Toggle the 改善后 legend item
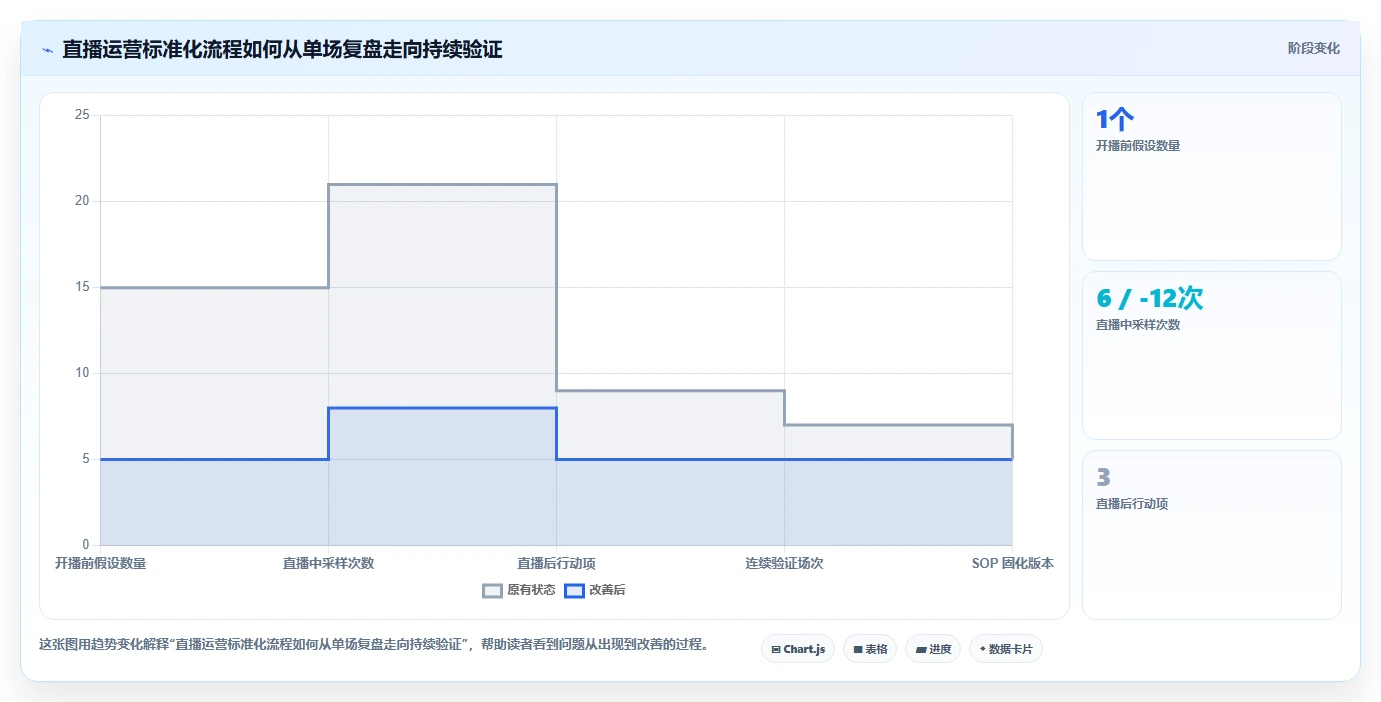The image size is (1381, 702). [x=595, y=590]
